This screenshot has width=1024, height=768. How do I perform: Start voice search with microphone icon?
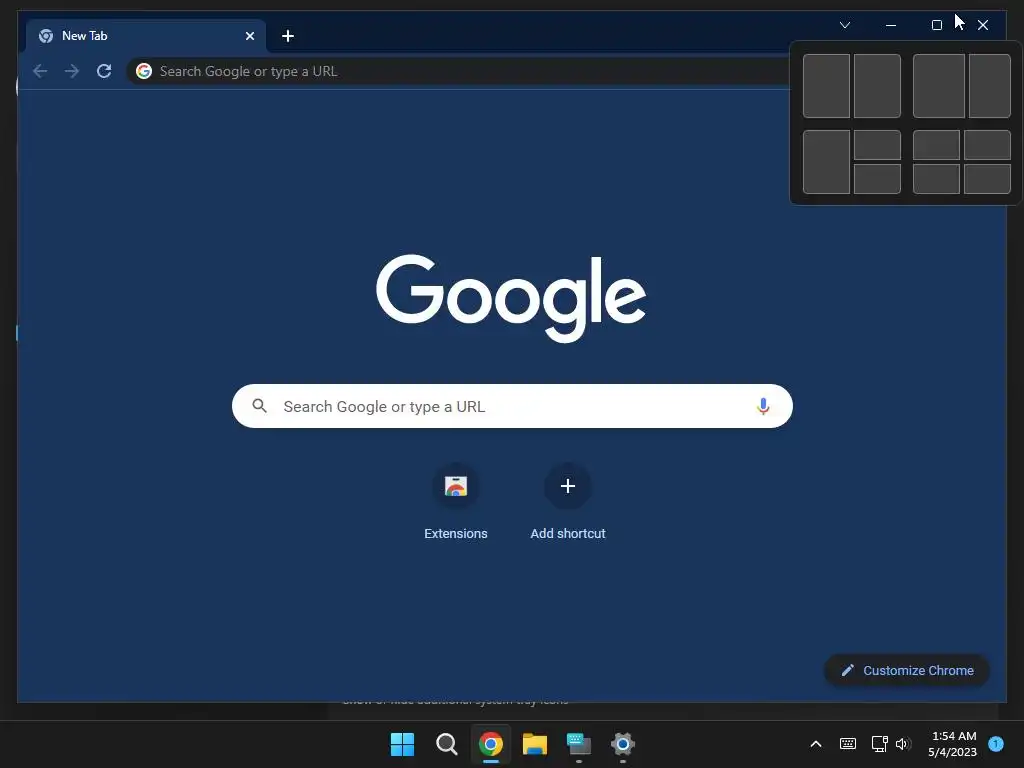click(763, 406)
